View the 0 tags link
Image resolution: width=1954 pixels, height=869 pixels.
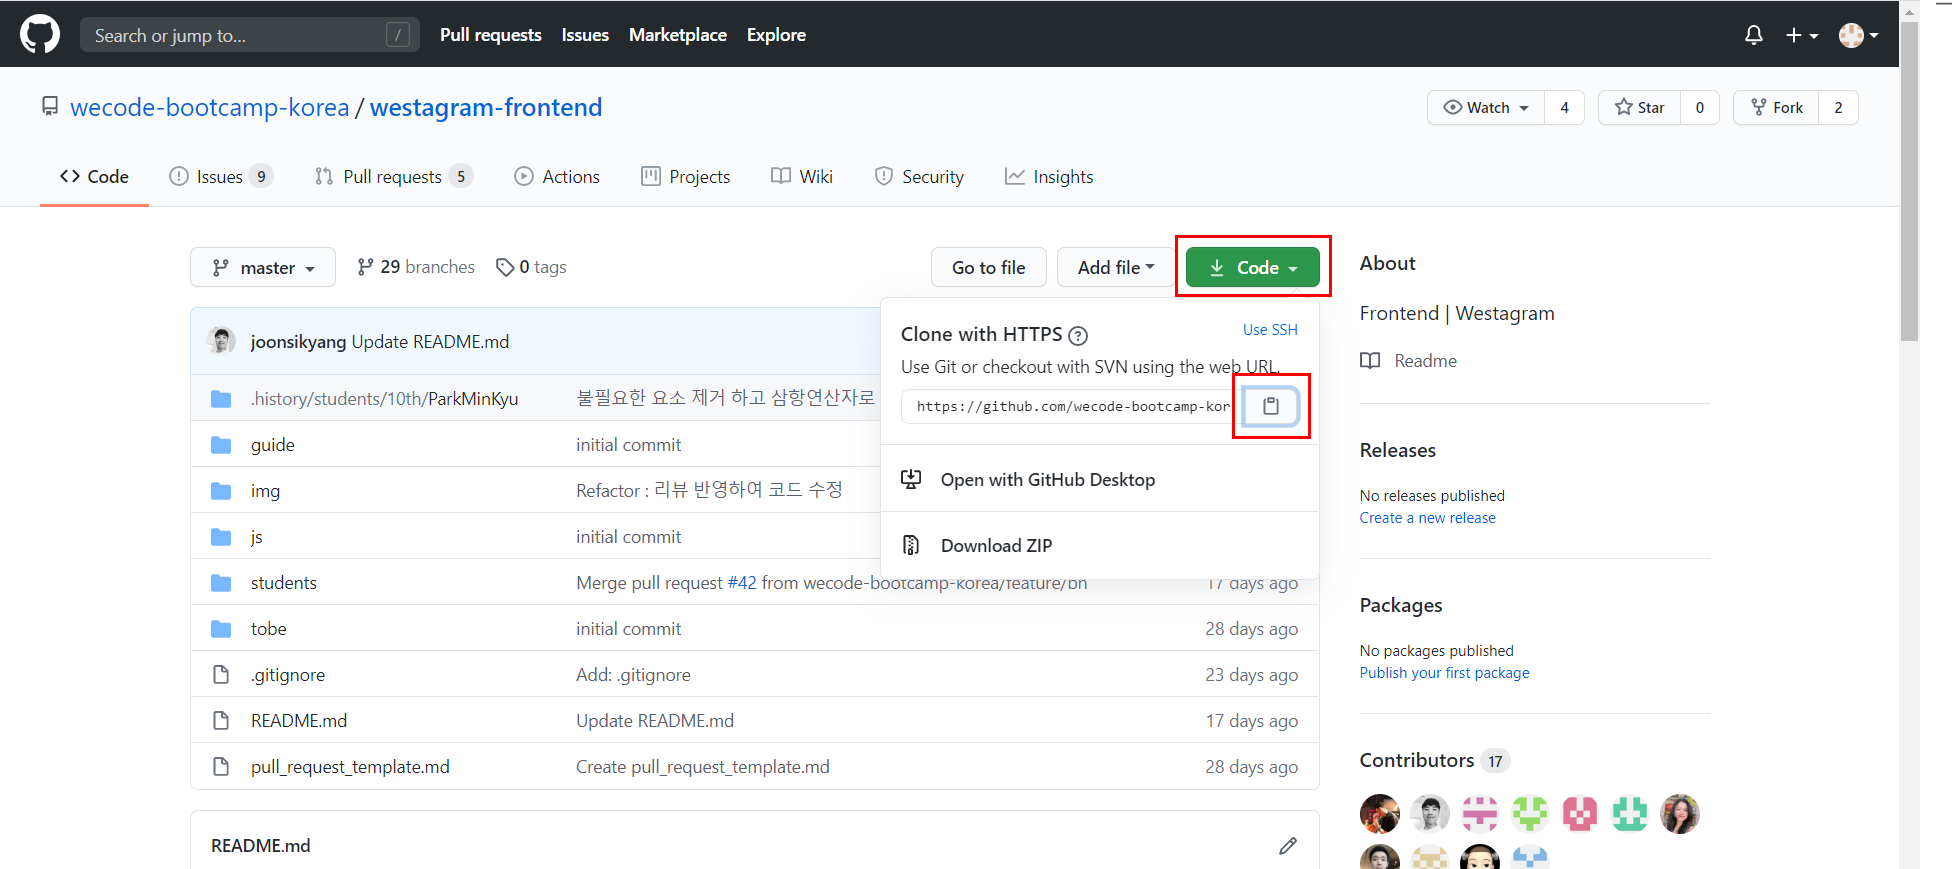[x=531, y=267]
